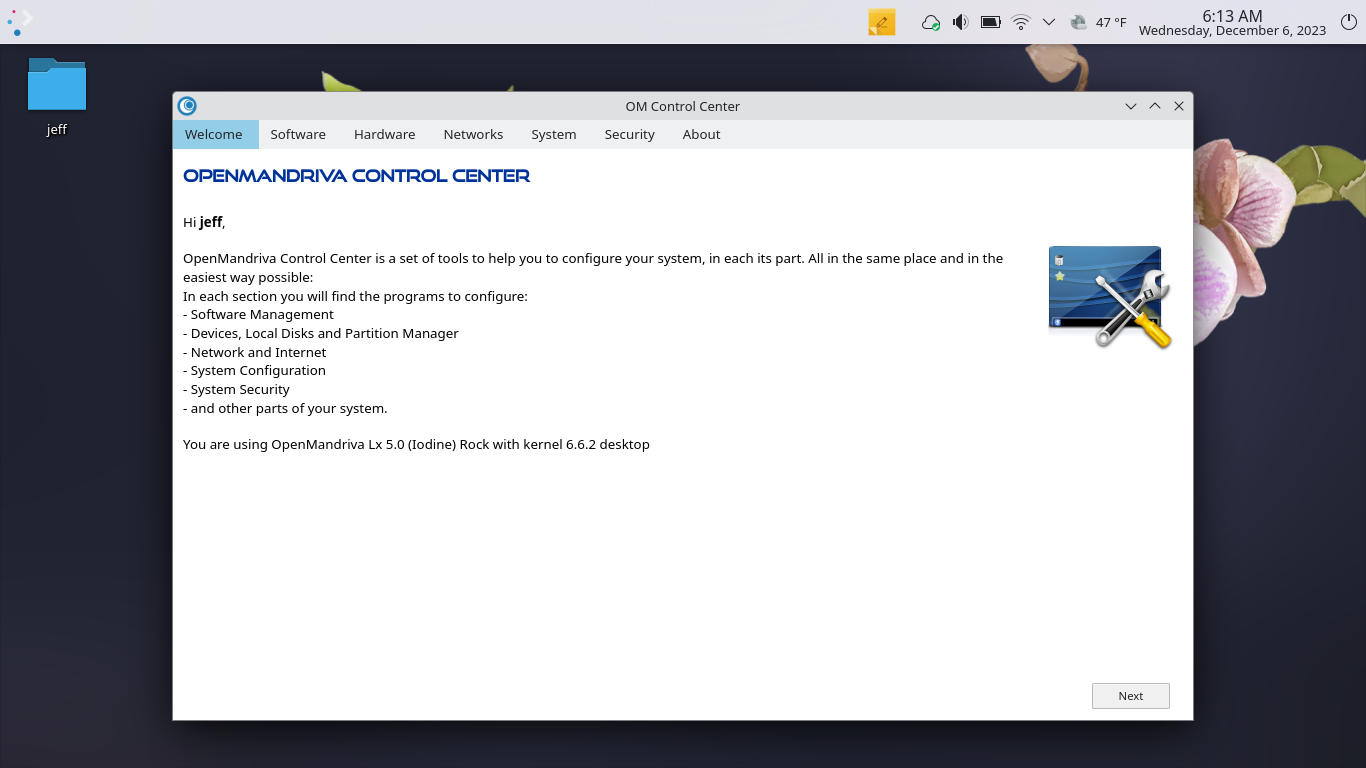
Task: Click the date Wednesday, December 6, 2023
Action: pos(1232,31)
